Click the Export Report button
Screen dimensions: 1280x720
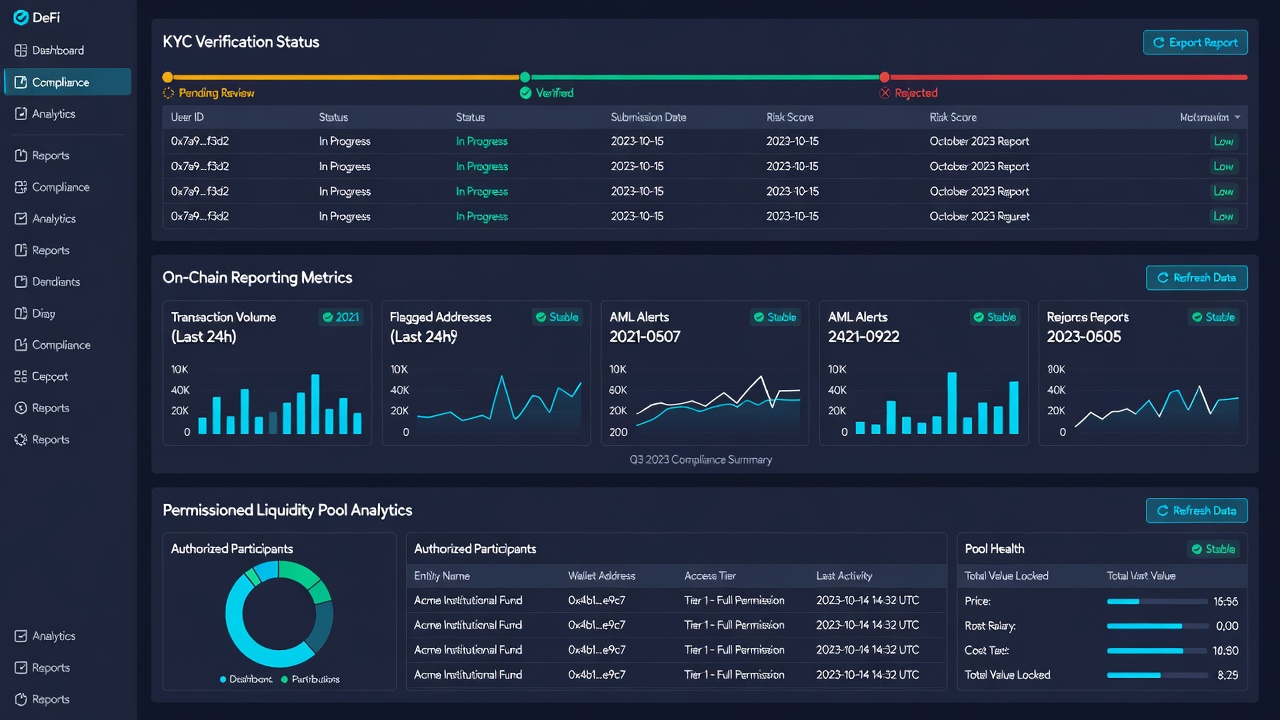click(1195, 43)
